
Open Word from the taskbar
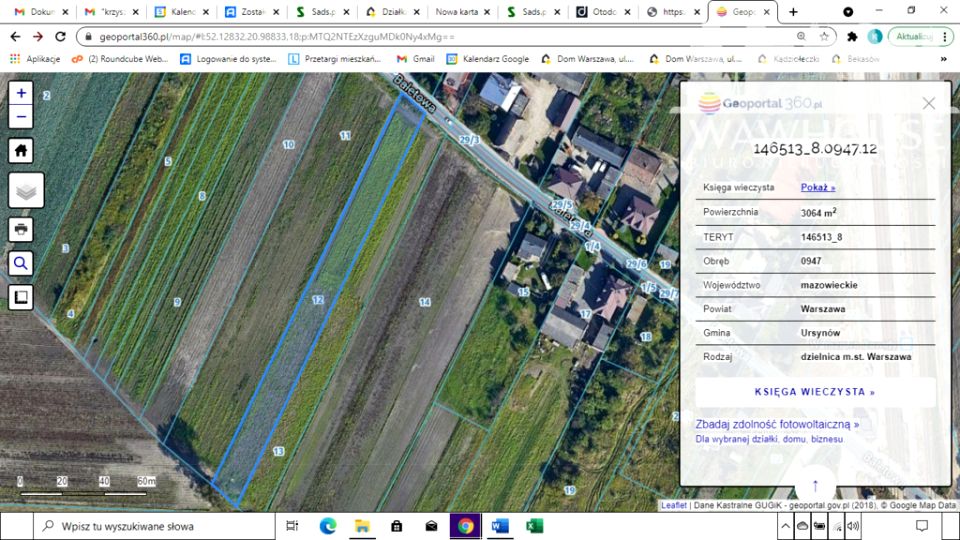[499, 526]
